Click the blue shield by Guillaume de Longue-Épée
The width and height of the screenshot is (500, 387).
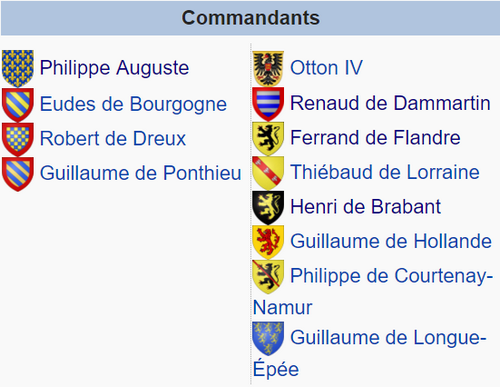[268, 339]
